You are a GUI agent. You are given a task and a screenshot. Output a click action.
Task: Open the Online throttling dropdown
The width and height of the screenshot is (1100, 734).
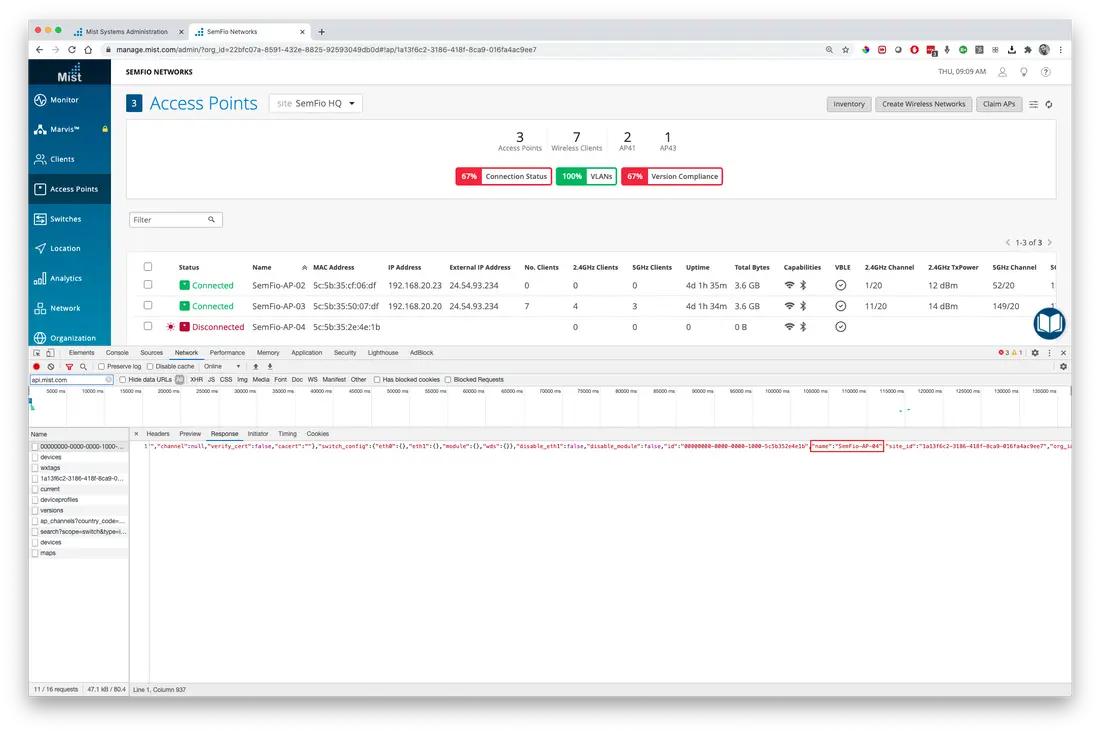coord(222,366)
